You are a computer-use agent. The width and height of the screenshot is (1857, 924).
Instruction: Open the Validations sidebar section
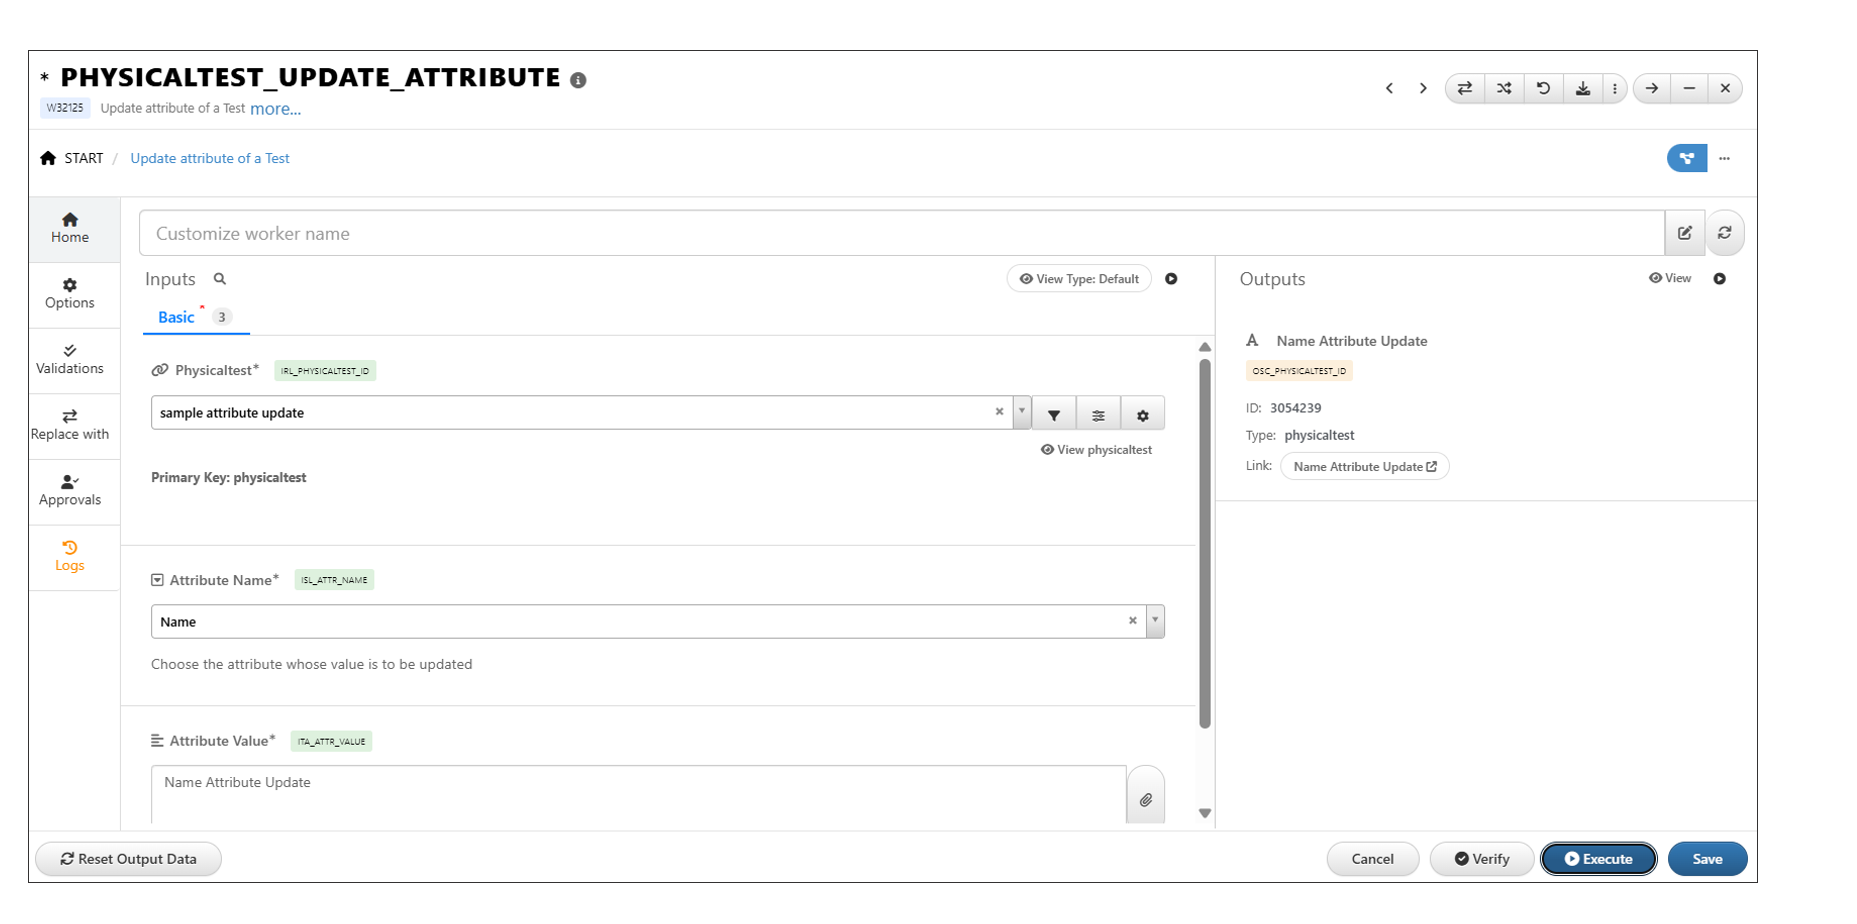click(x=70, y=360)
